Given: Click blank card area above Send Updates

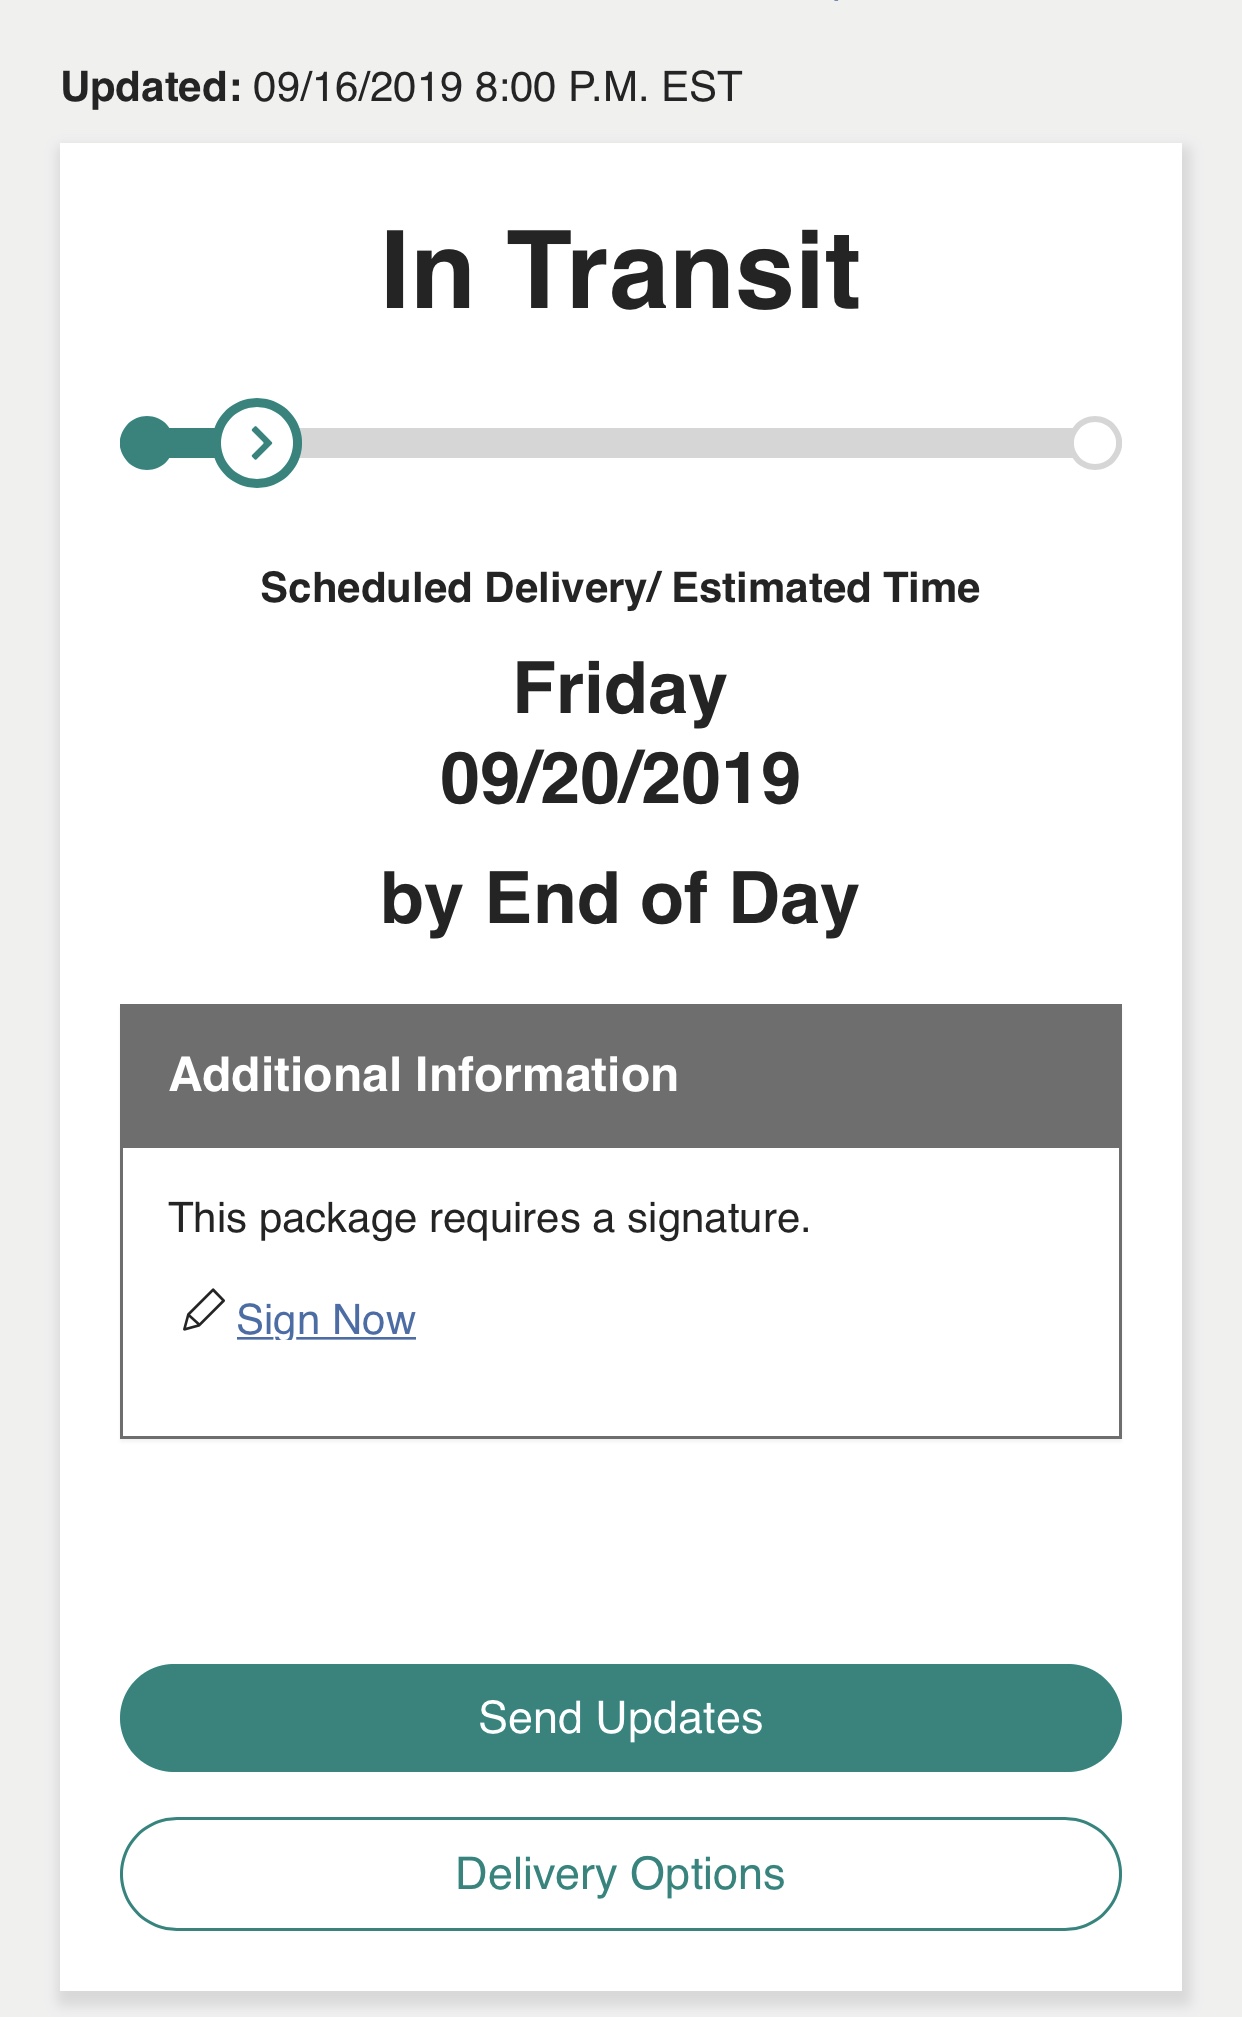Looking at the screenshot, I should (620, 1550).
